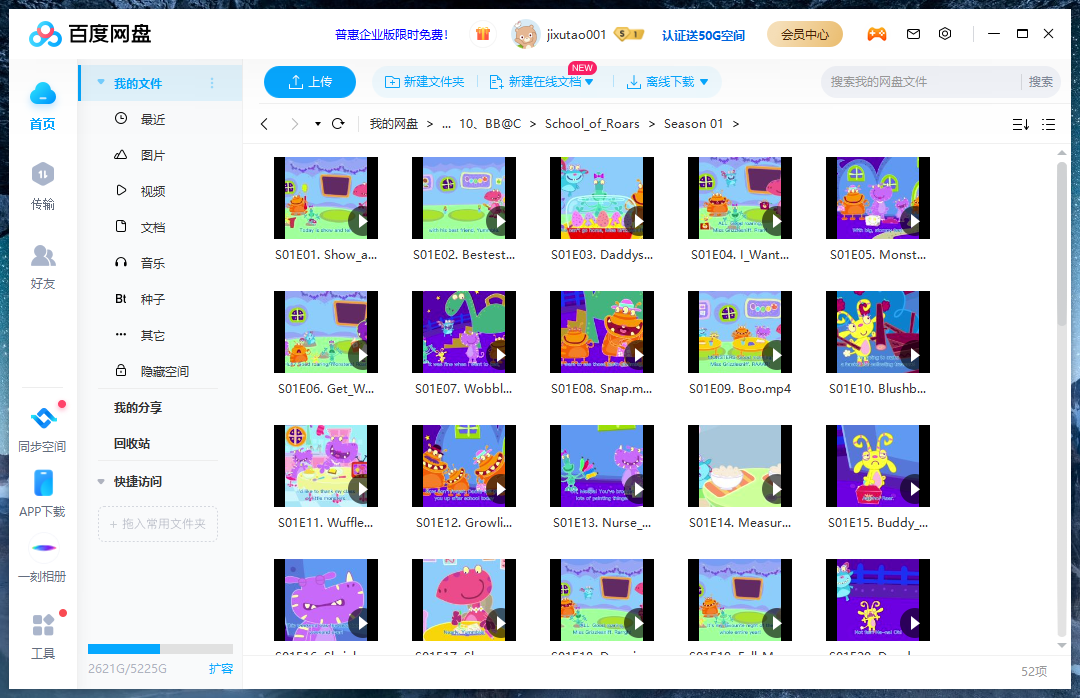Select the S01E07. Wobbl... video thumbnail
1080x698 pixels.
(464, 332)
